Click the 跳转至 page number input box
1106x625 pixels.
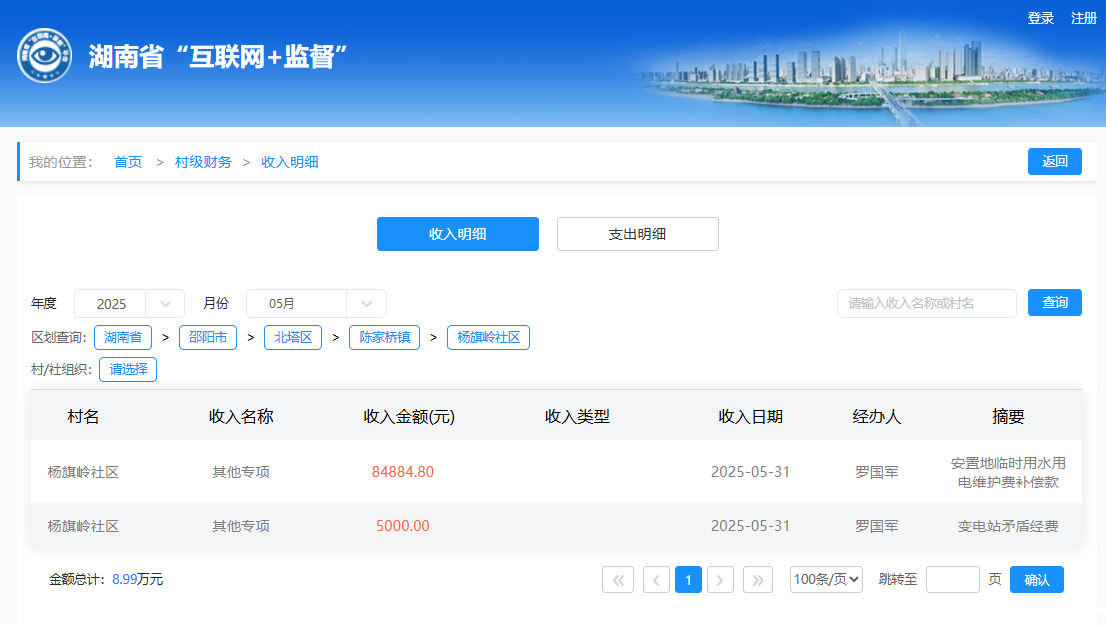[952, 580]
